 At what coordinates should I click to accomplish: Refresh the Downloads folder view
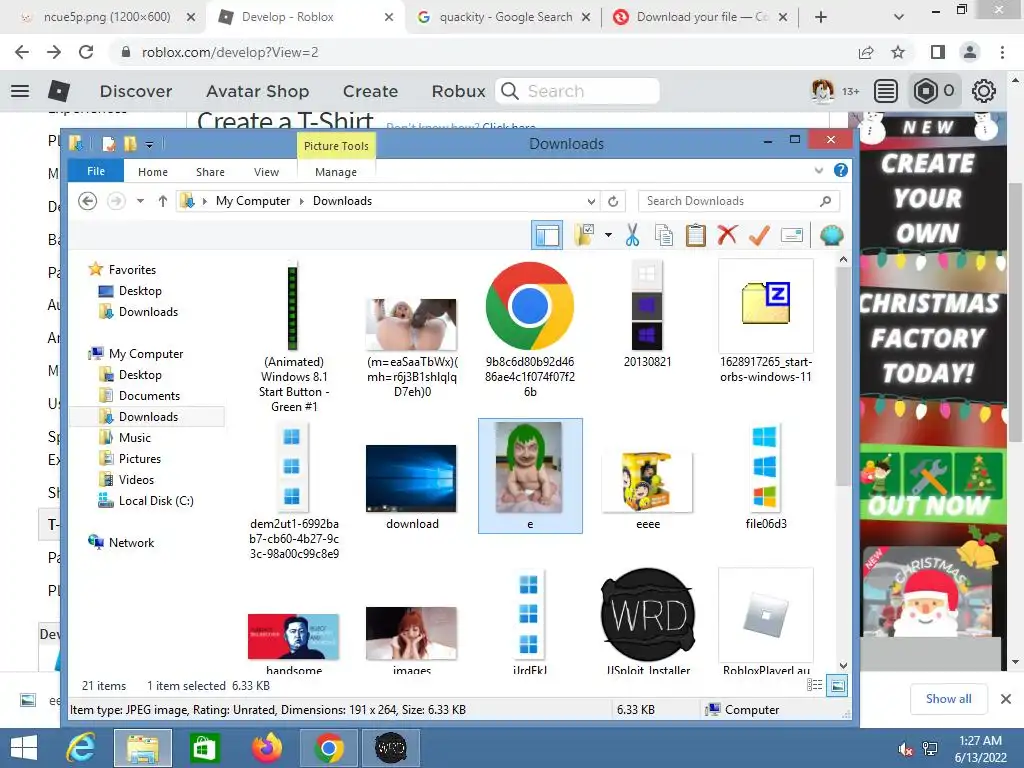(613, 201)
